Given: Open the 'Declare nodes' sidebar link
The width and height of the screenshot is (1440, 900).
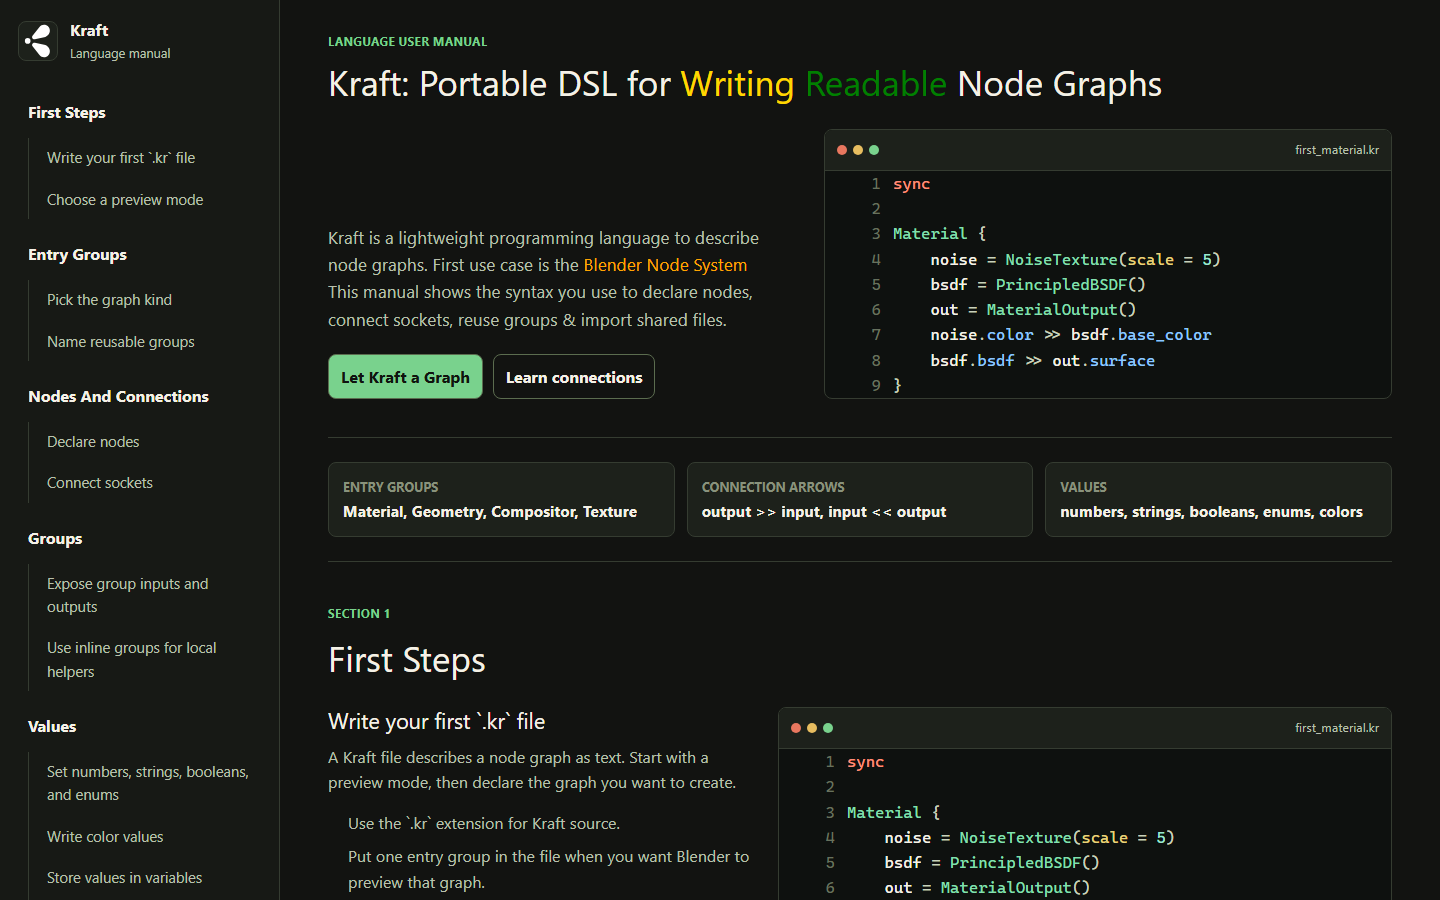Looking at the screenshot, I should [93, 442].
